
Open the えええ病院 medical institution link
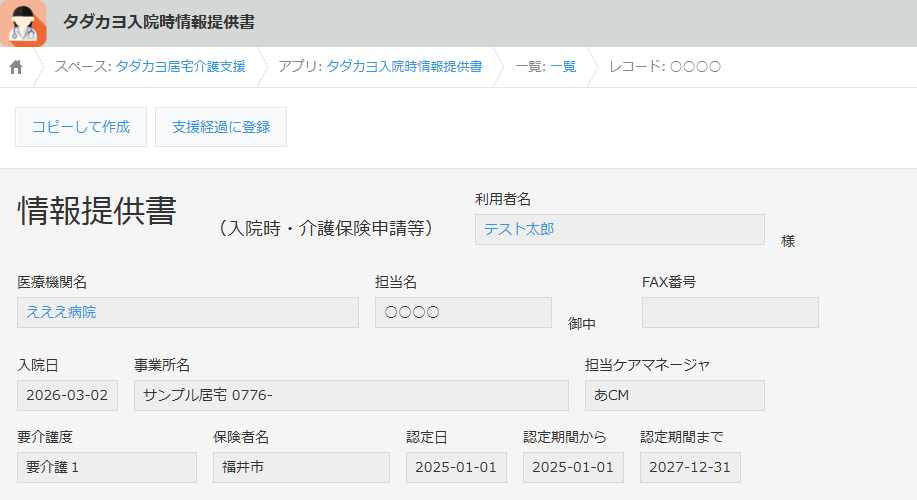pos(62,312)
